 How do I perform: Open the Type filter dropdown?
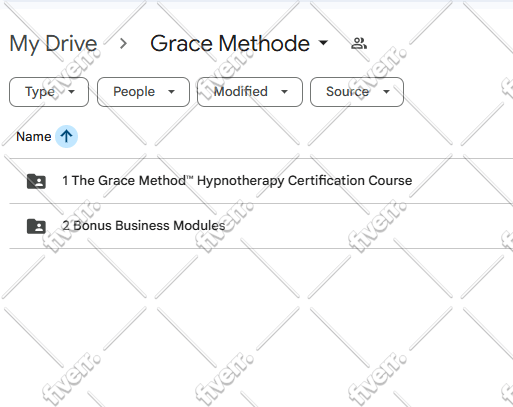pos(49,92)
